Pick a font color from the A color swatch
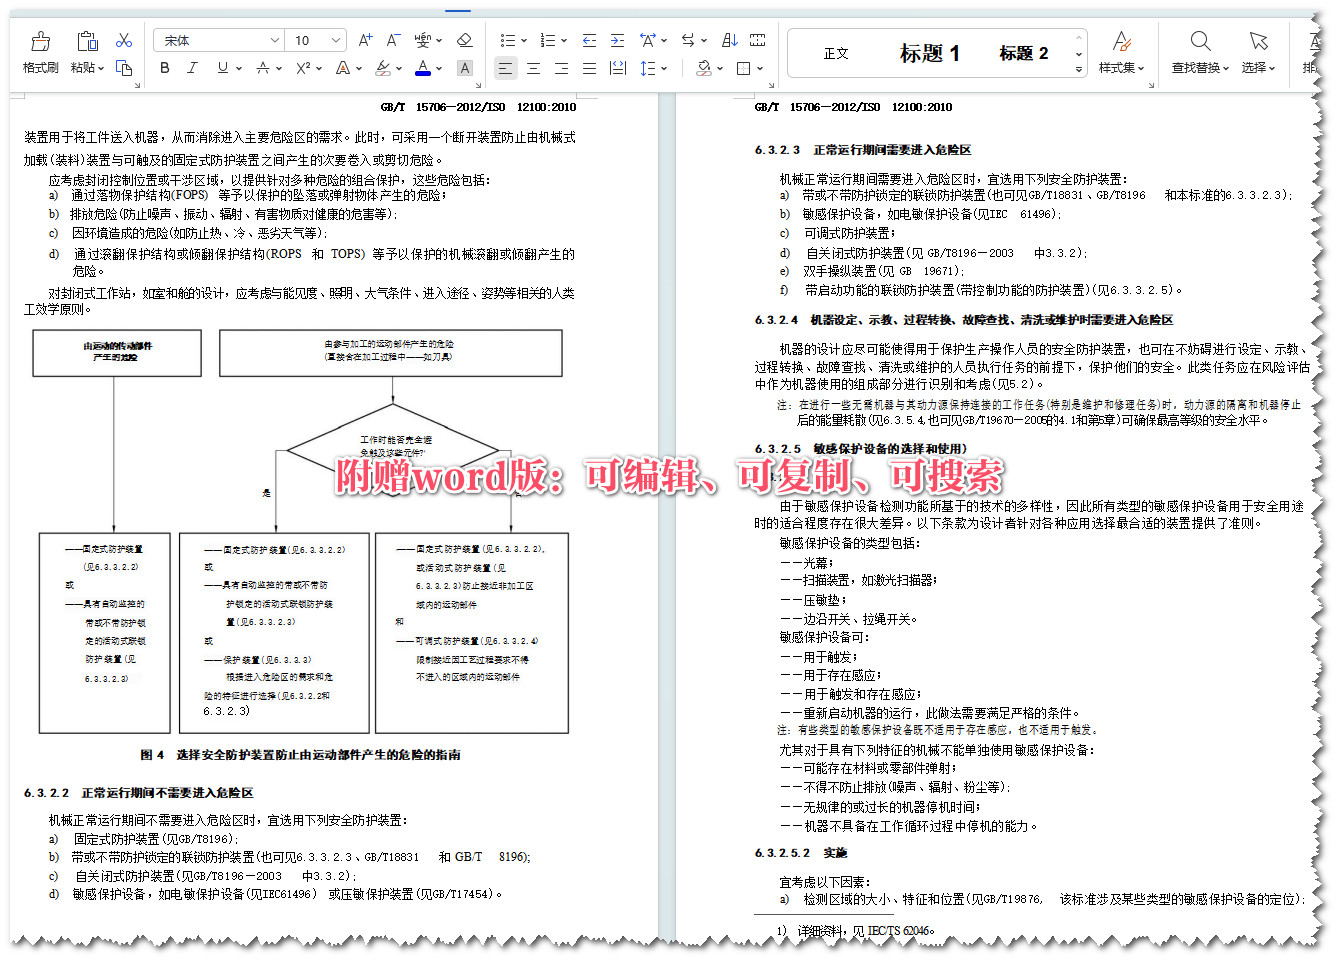 point(422,68)
